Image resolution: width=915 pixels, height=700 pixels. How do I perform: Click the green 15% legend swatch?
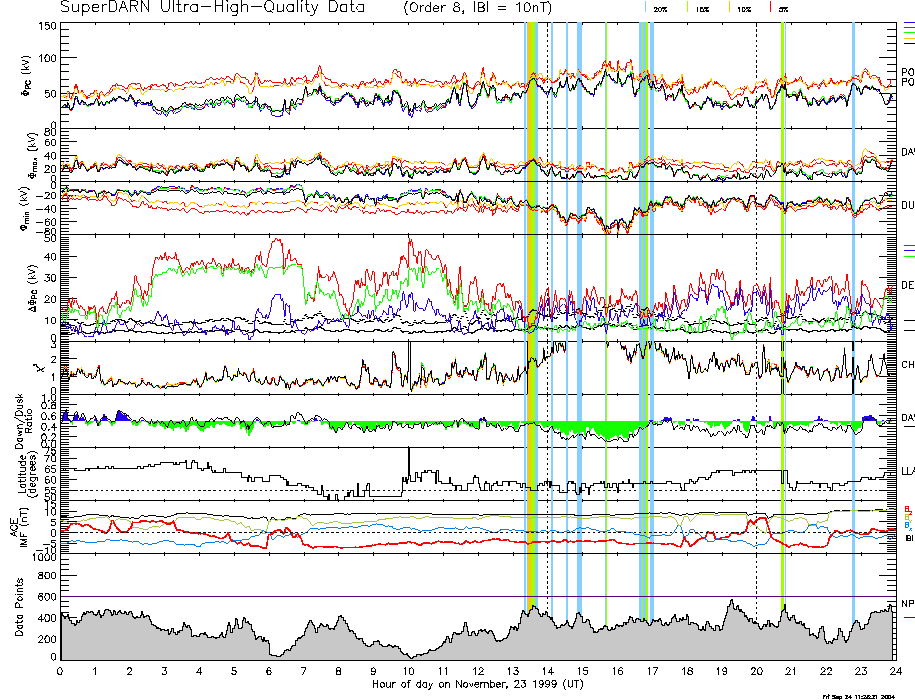(688, 8)
